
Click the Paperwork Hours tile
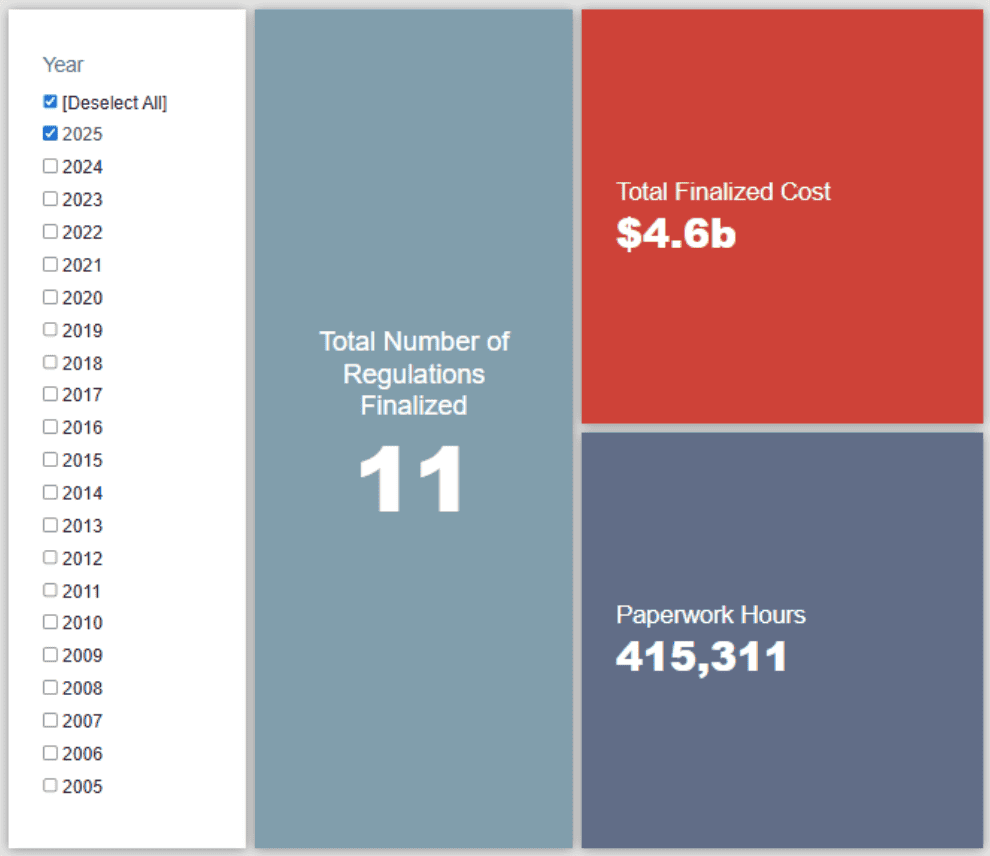(x=782, y=640)
